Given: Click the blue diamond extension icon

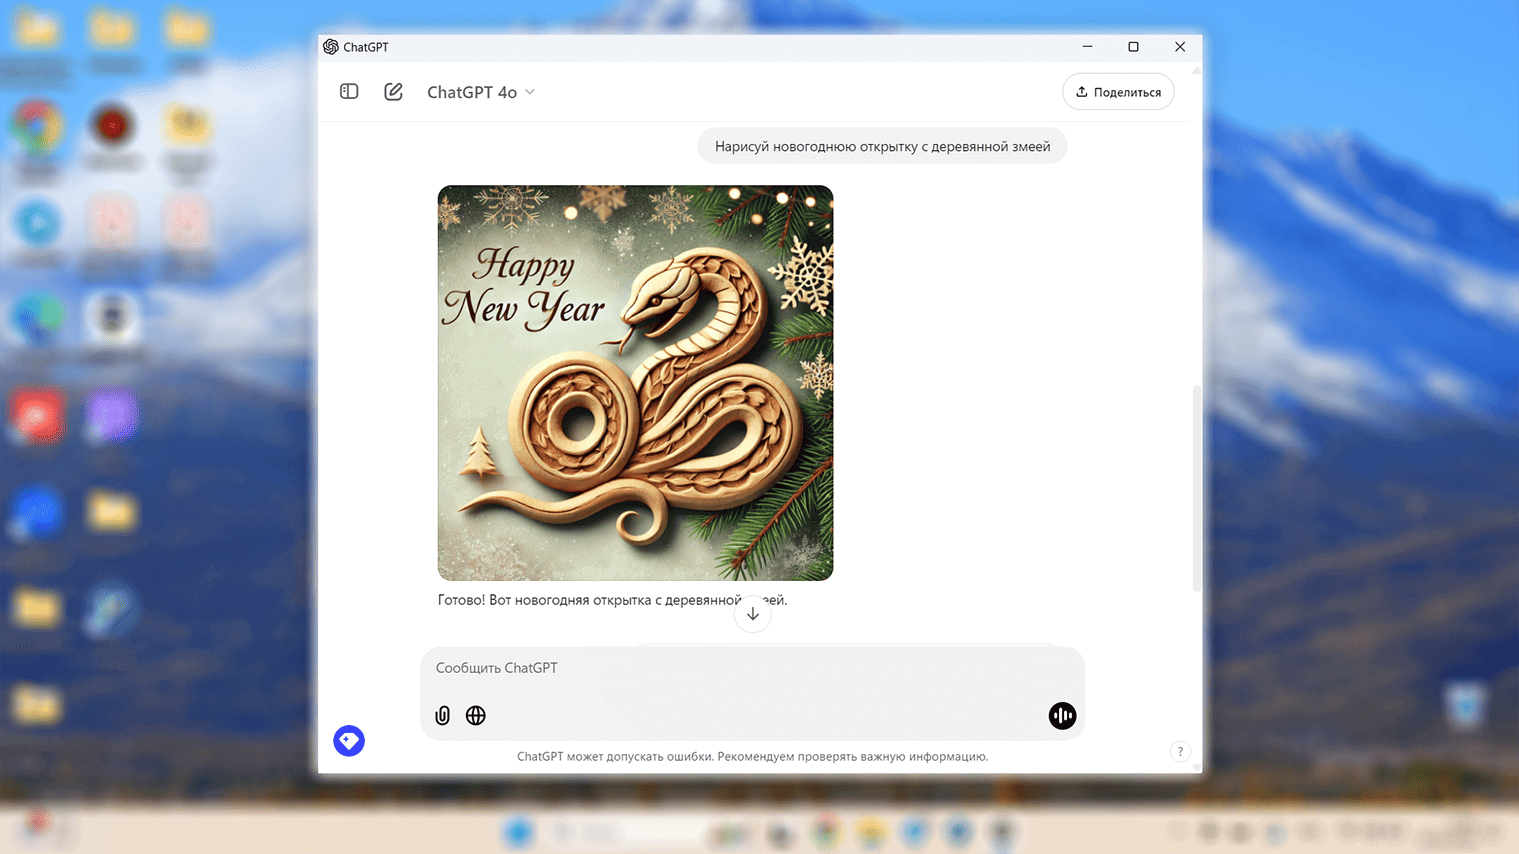Looking at the screenshot, I should click(349, 741).
